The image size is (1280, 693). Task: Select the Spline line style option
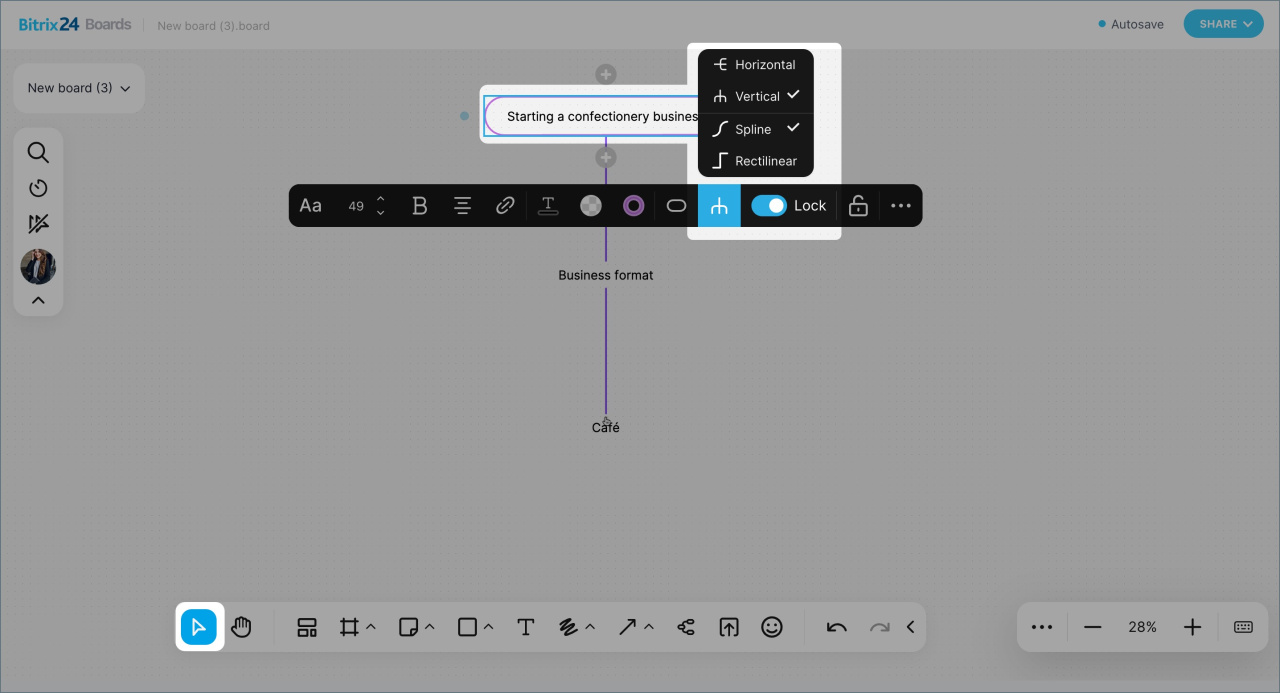tap(755, 129)
